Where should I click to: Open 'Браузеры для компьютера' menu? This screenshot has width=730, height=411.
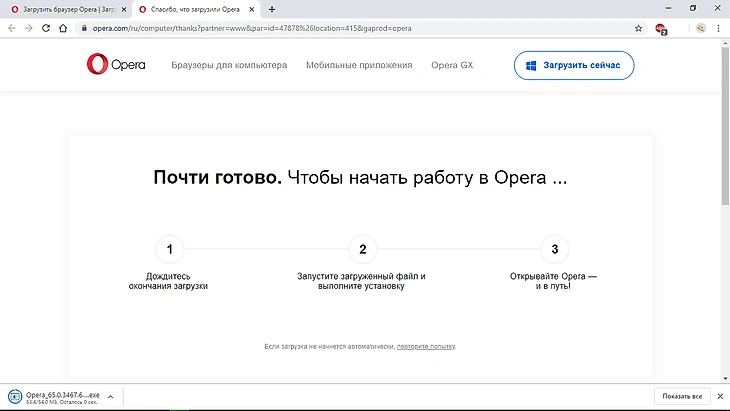pos(229,65)
